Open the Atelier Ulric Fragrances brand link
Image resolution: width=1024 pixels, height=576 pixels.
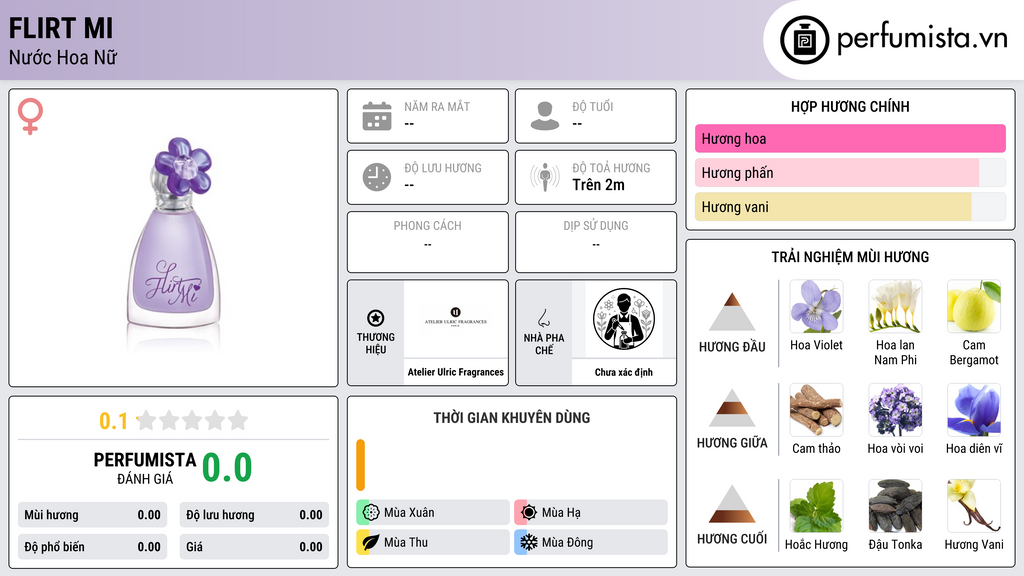(x=456, y=372)
